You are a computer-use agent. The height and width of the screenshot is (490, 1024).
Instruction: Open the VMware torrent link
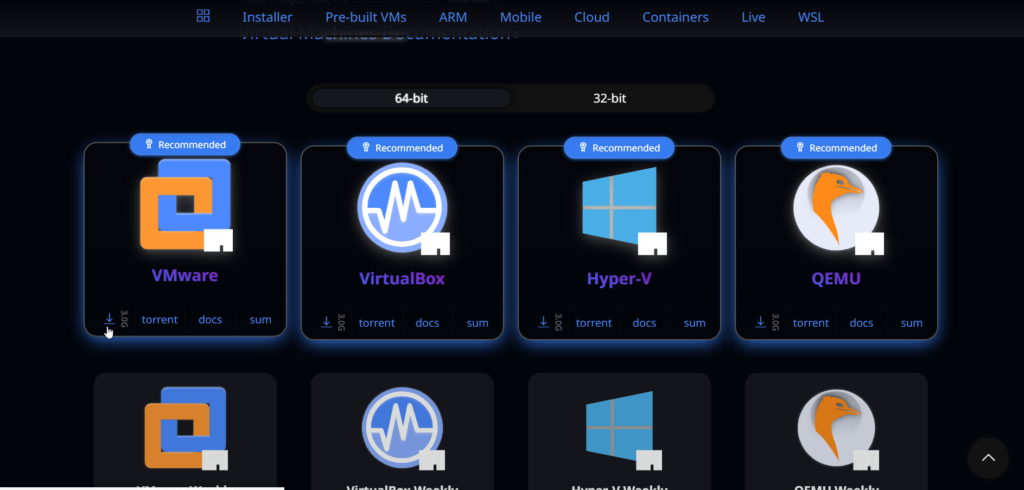pyautogui.click(x=160, y=319)
